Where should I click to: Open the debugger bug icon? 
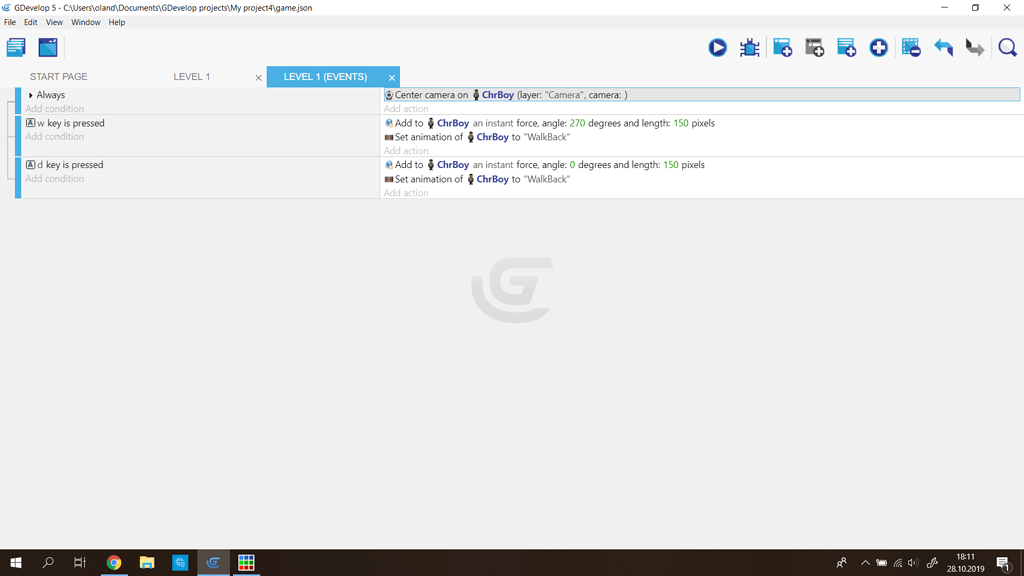point(750,48)
